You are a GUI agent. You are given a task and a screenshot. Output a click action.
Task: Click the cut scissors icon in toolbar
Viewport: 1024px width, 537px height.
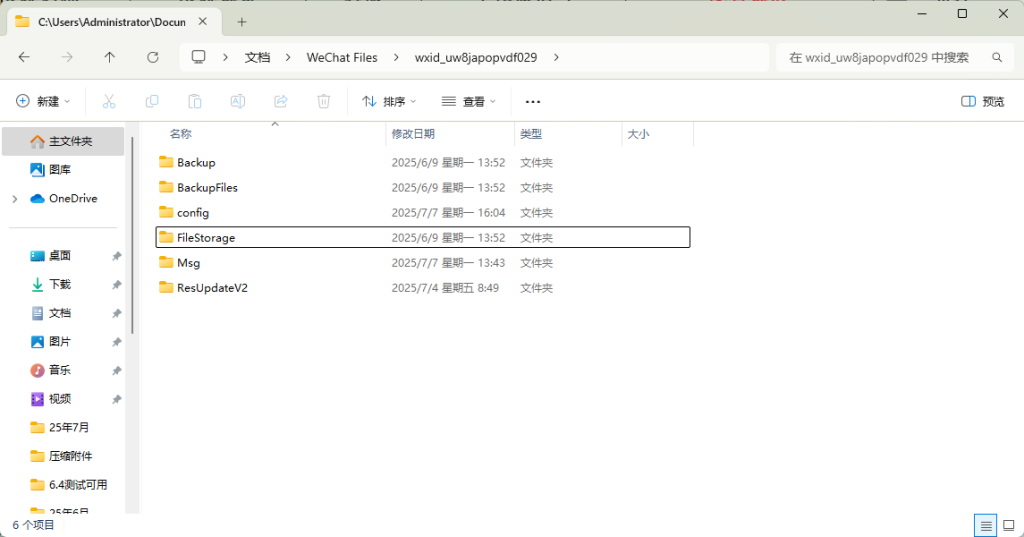109,101
